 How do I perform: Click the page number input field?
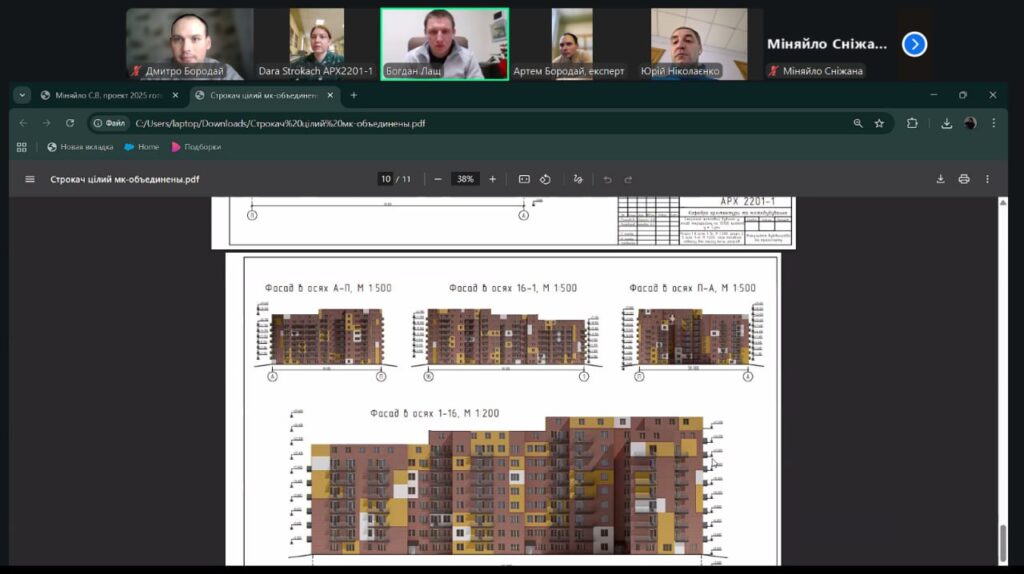pos(385,179)
